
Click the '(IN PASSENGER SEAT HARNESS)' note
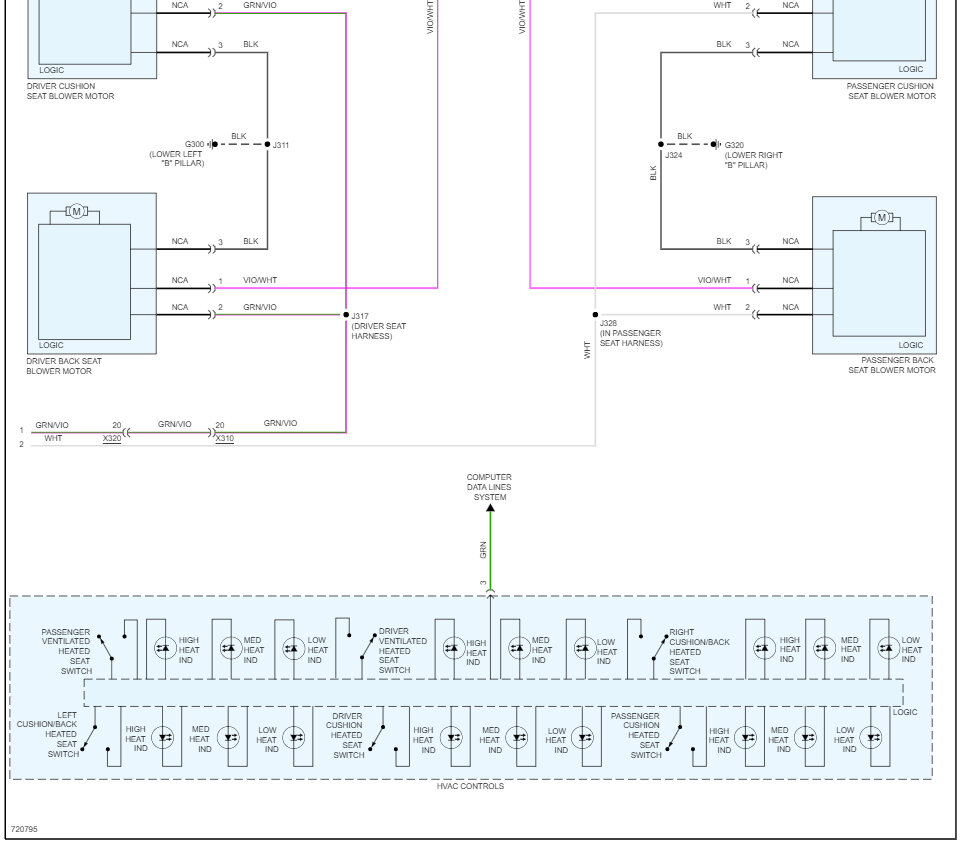coord(631,338)
